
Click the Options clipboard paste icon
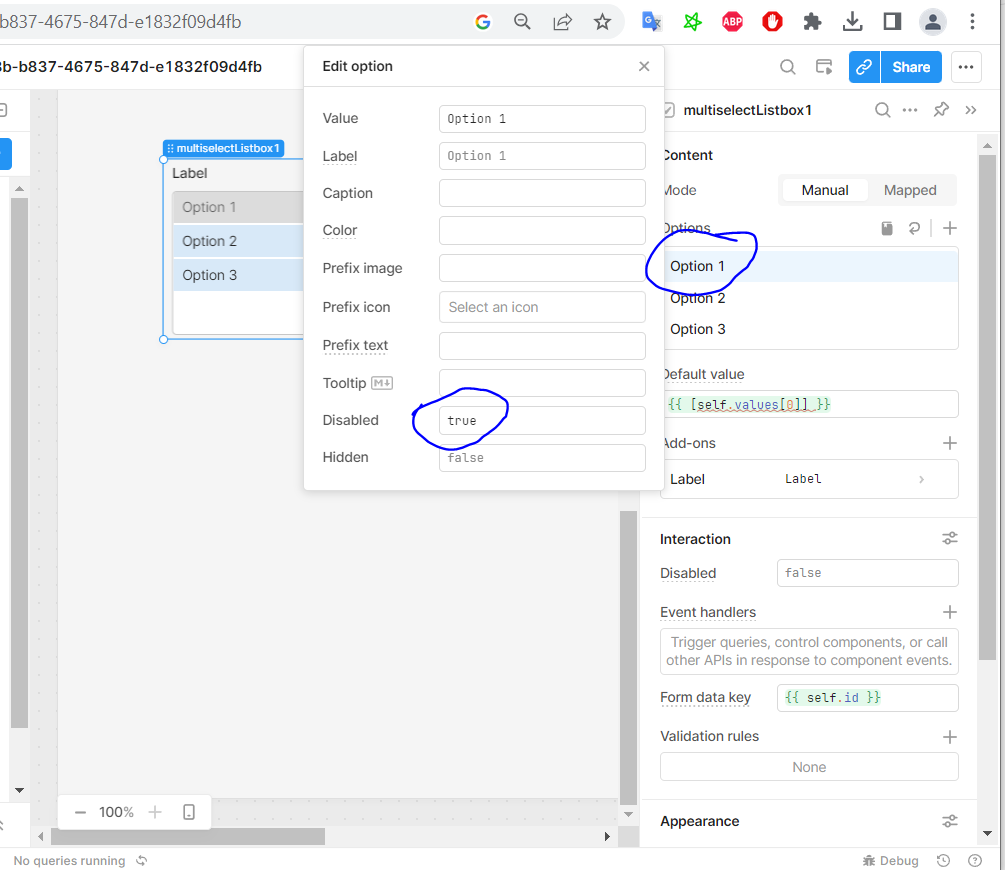[x=887, y=228]
